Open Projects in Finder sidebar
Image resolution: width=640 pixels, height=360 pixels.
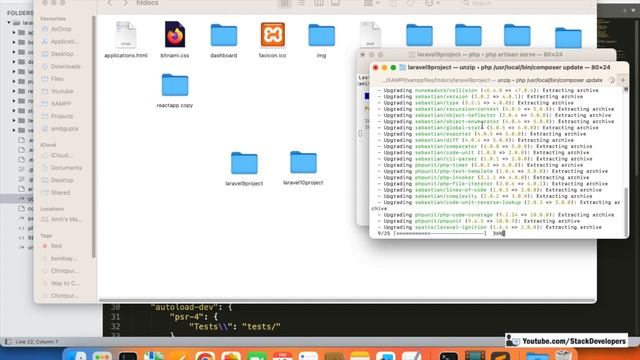(x=61, y=116)
